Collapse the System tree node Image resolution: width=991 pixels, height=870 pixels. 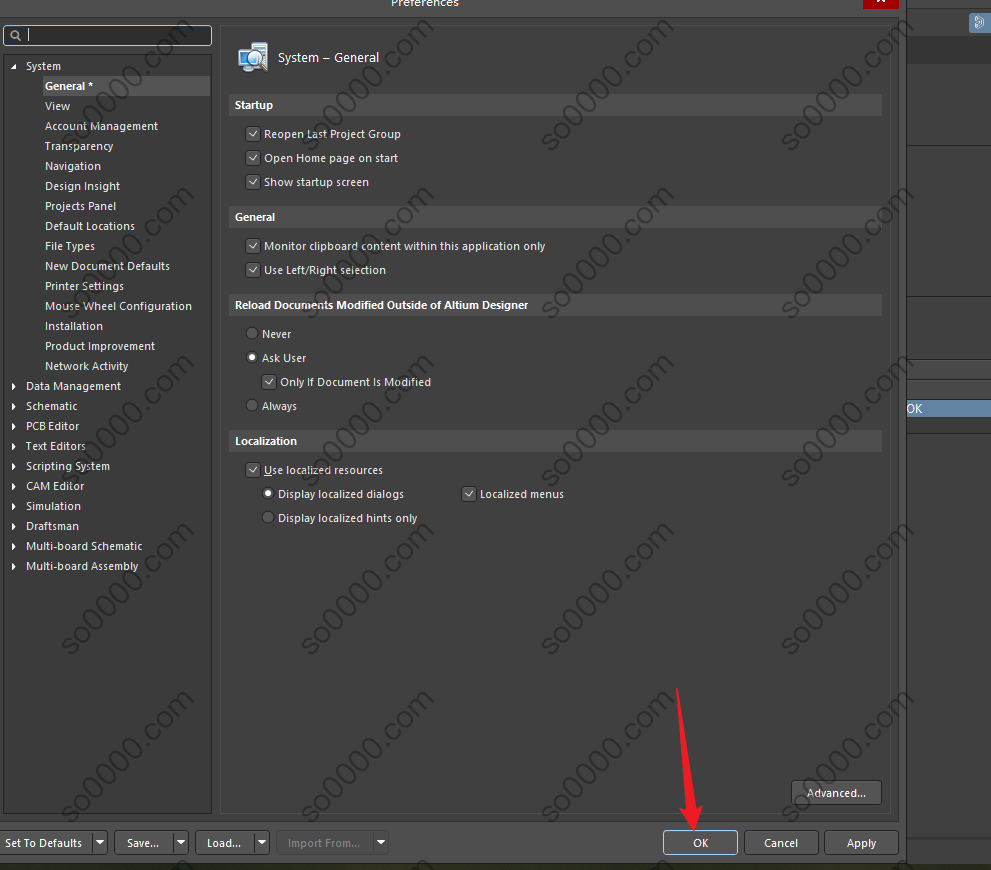[13, 66]
